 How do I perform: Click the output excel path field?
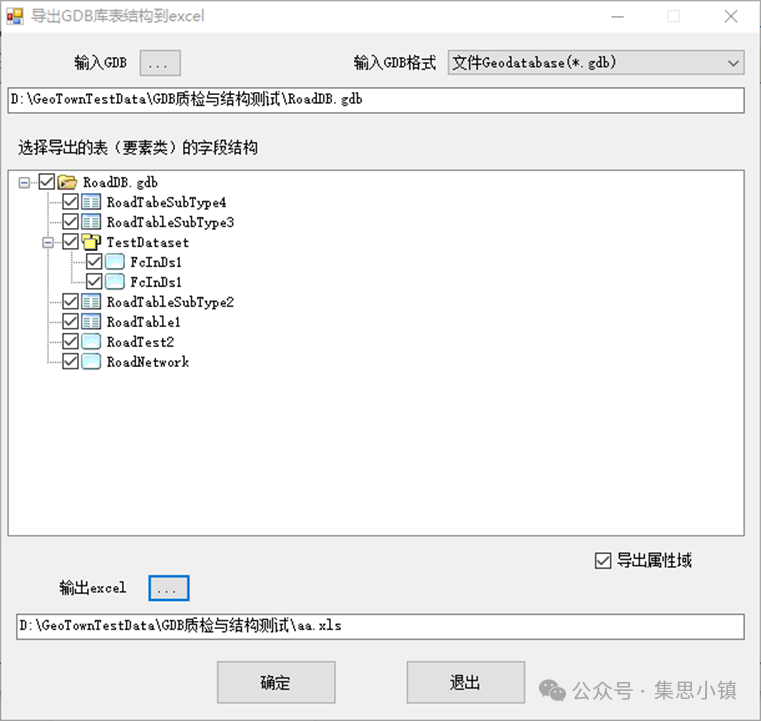tap(380, 626)
